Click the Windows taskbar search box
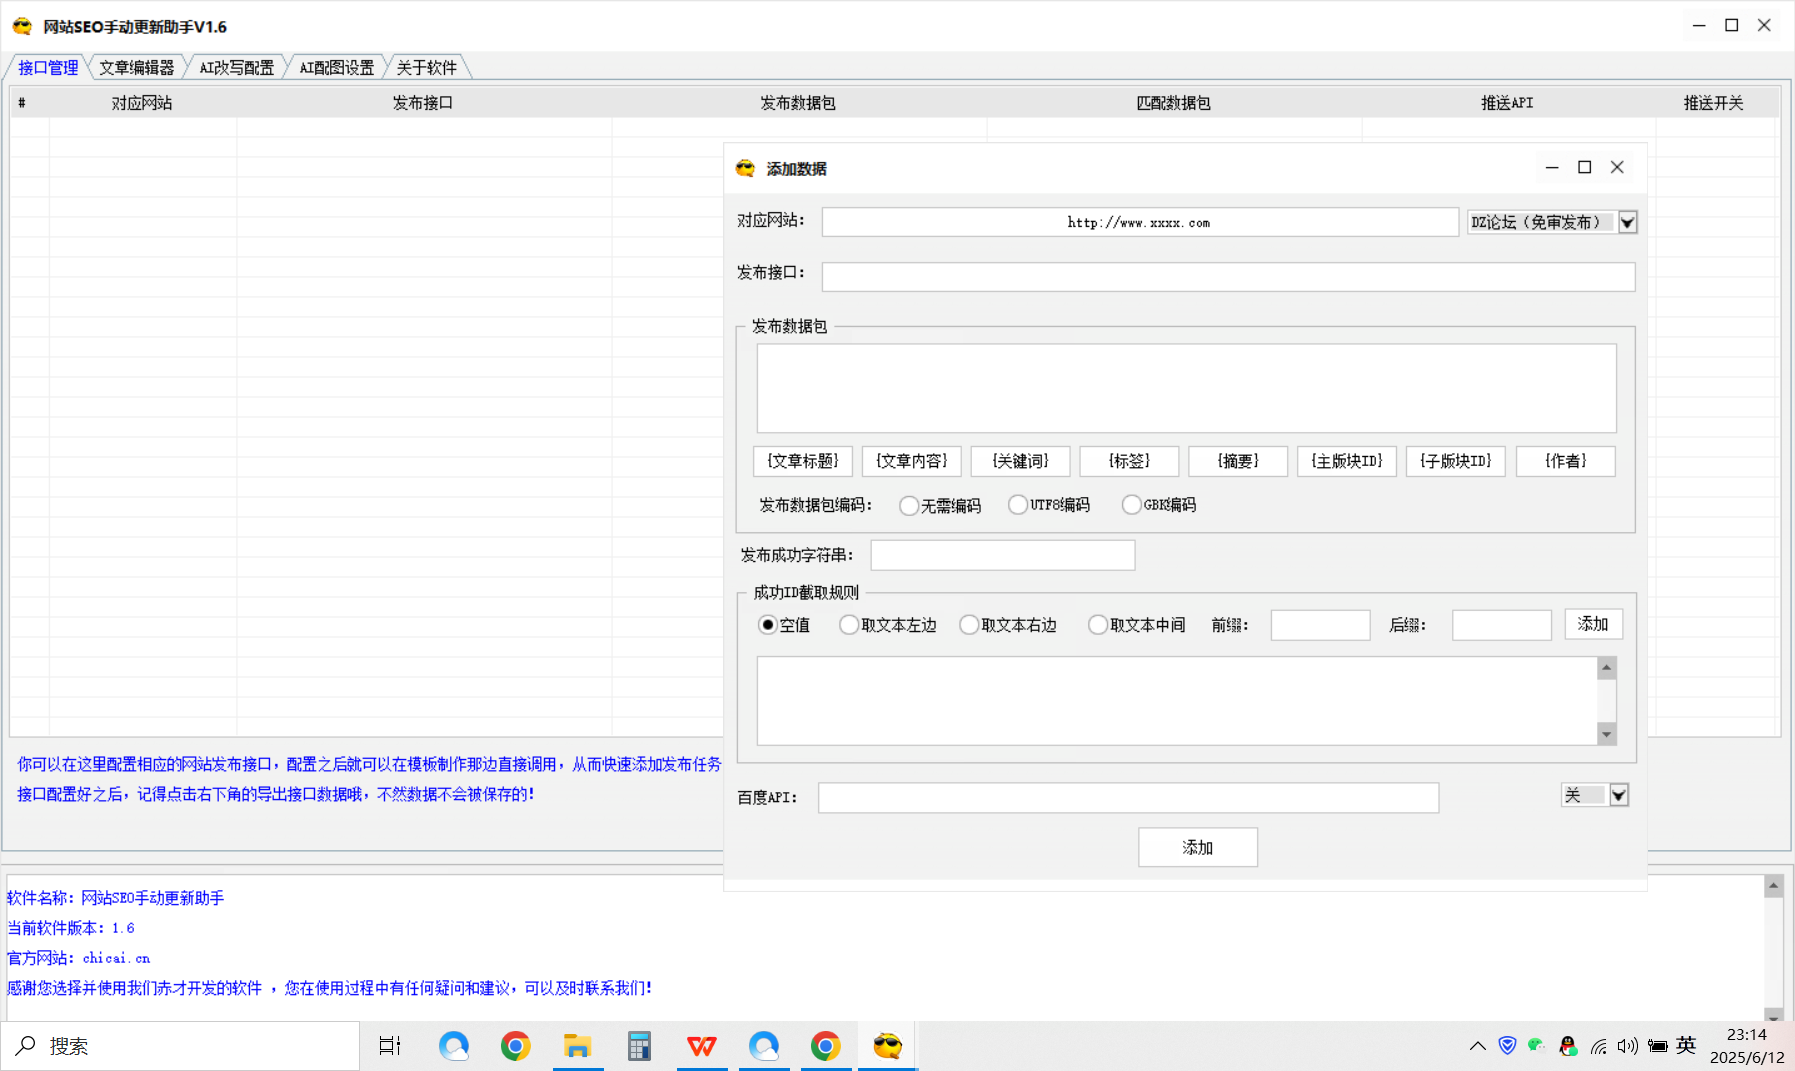1795x1071 pixels. [180, 1046]
